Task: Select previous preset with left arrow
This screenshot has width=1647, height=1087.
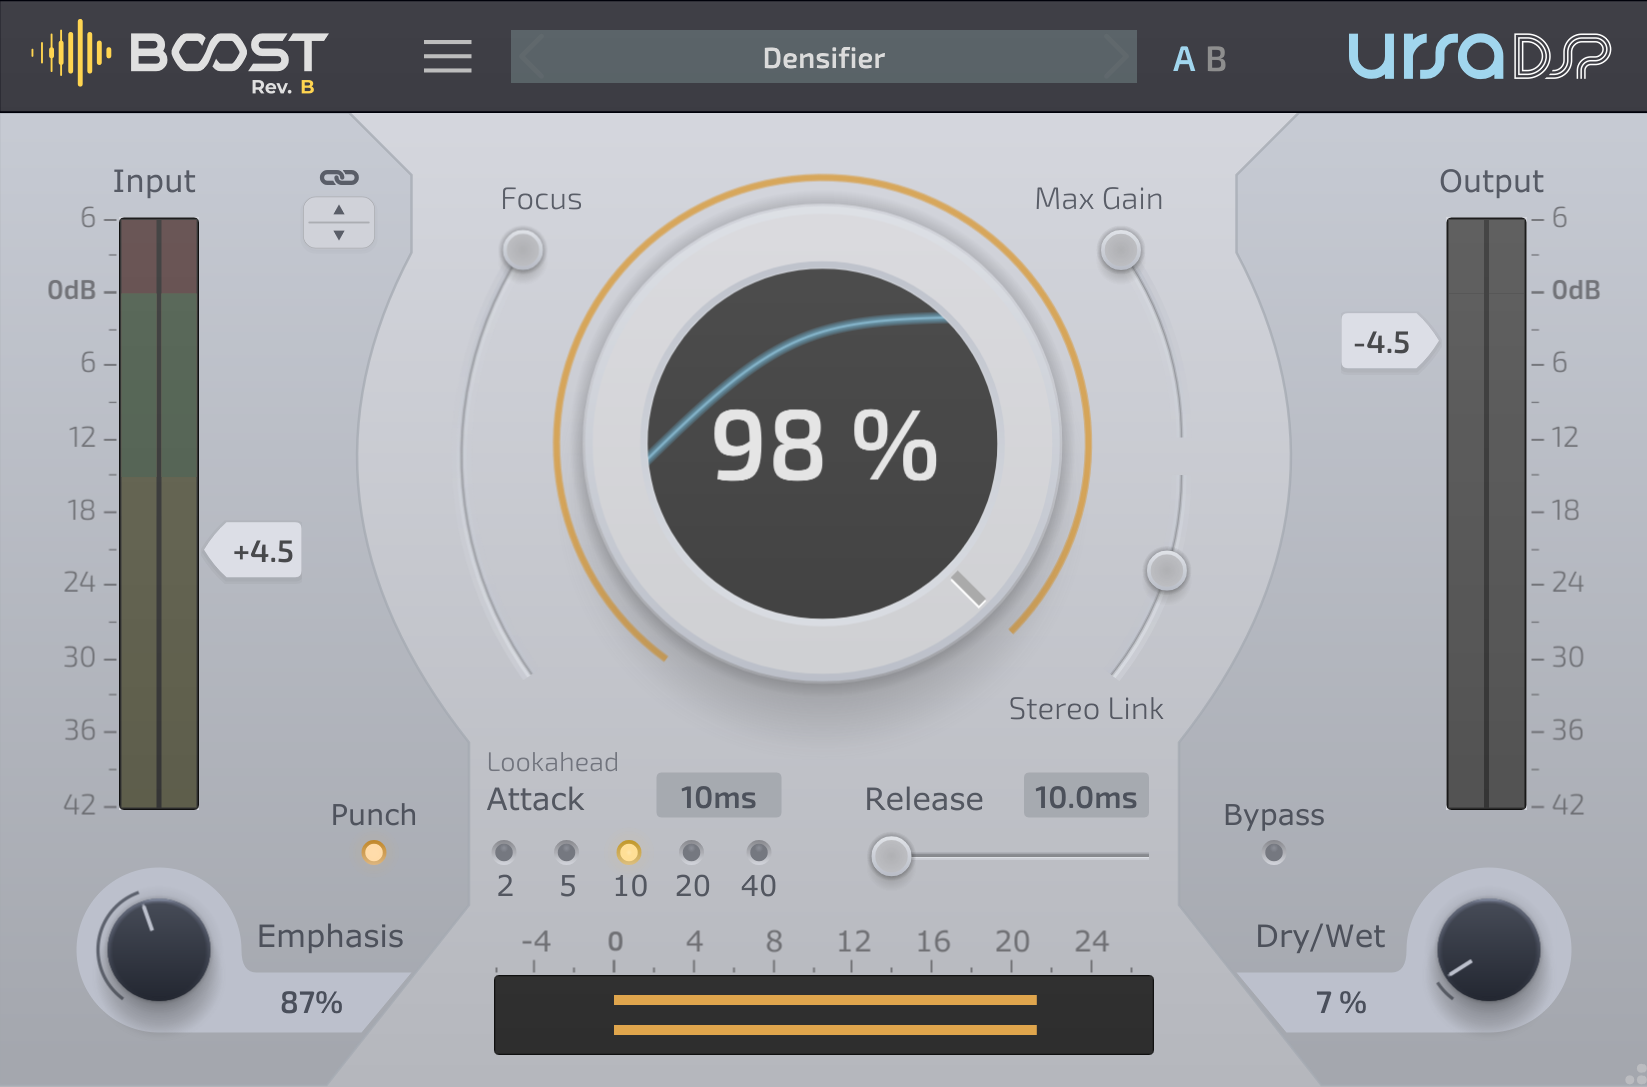Action: (x=532, y=57)
